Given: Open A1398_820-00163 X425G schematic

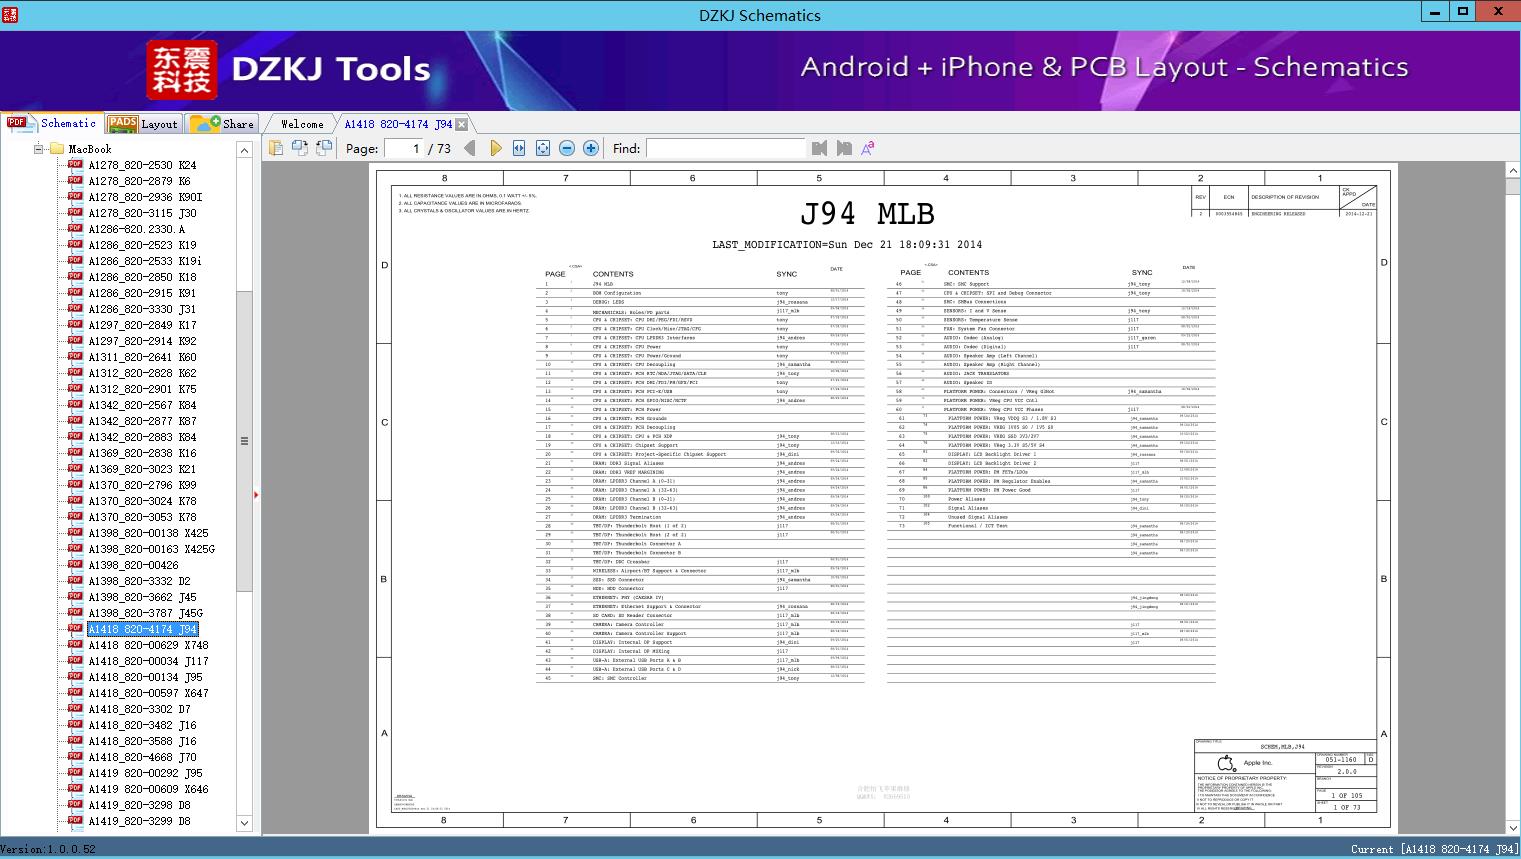Looking at the screenshot, I should [151, 549].
